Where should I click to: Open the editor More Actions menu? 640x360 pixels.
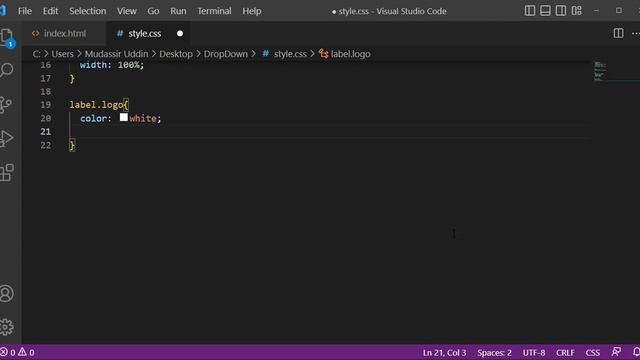pyautogui.click(x=636, y=33)
